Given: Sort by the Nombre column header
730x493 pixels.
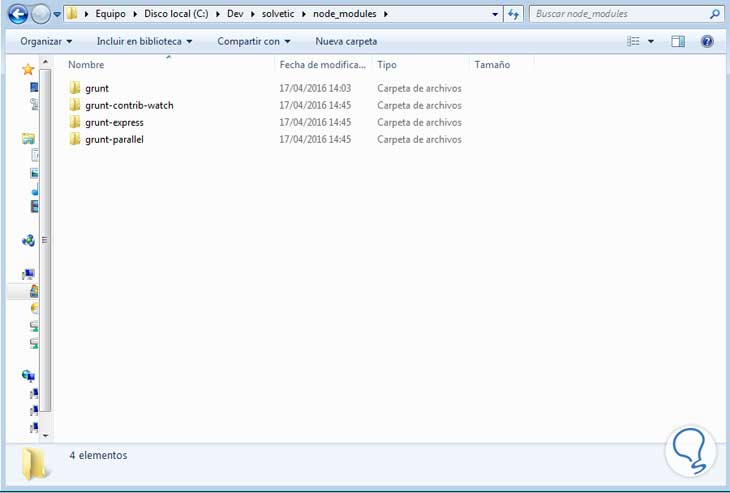Looking at the screenshot, I should click(x=169, y=65).
